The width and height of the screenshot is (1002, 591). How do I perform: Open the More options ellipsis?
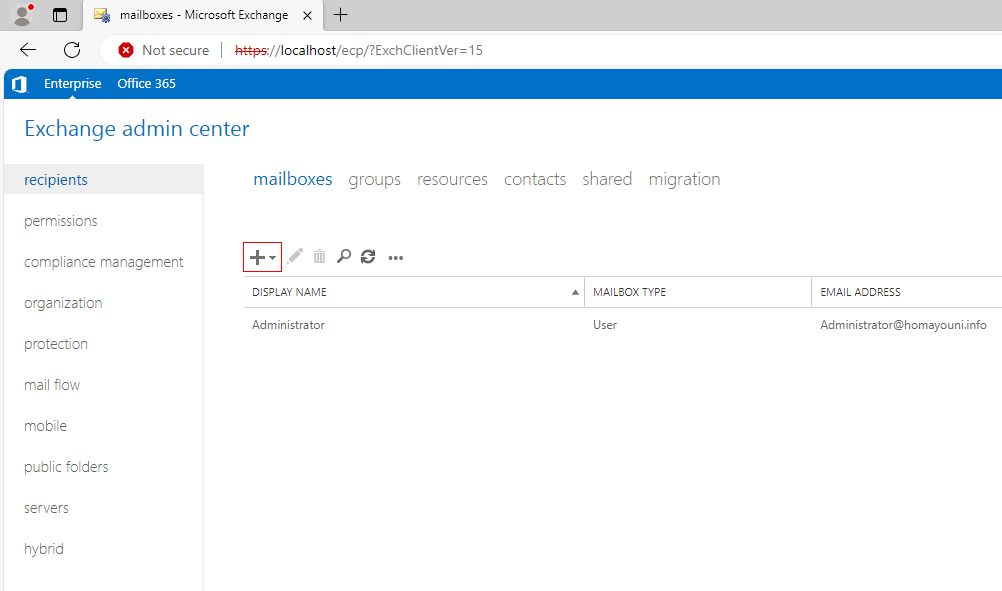[396, 257]
